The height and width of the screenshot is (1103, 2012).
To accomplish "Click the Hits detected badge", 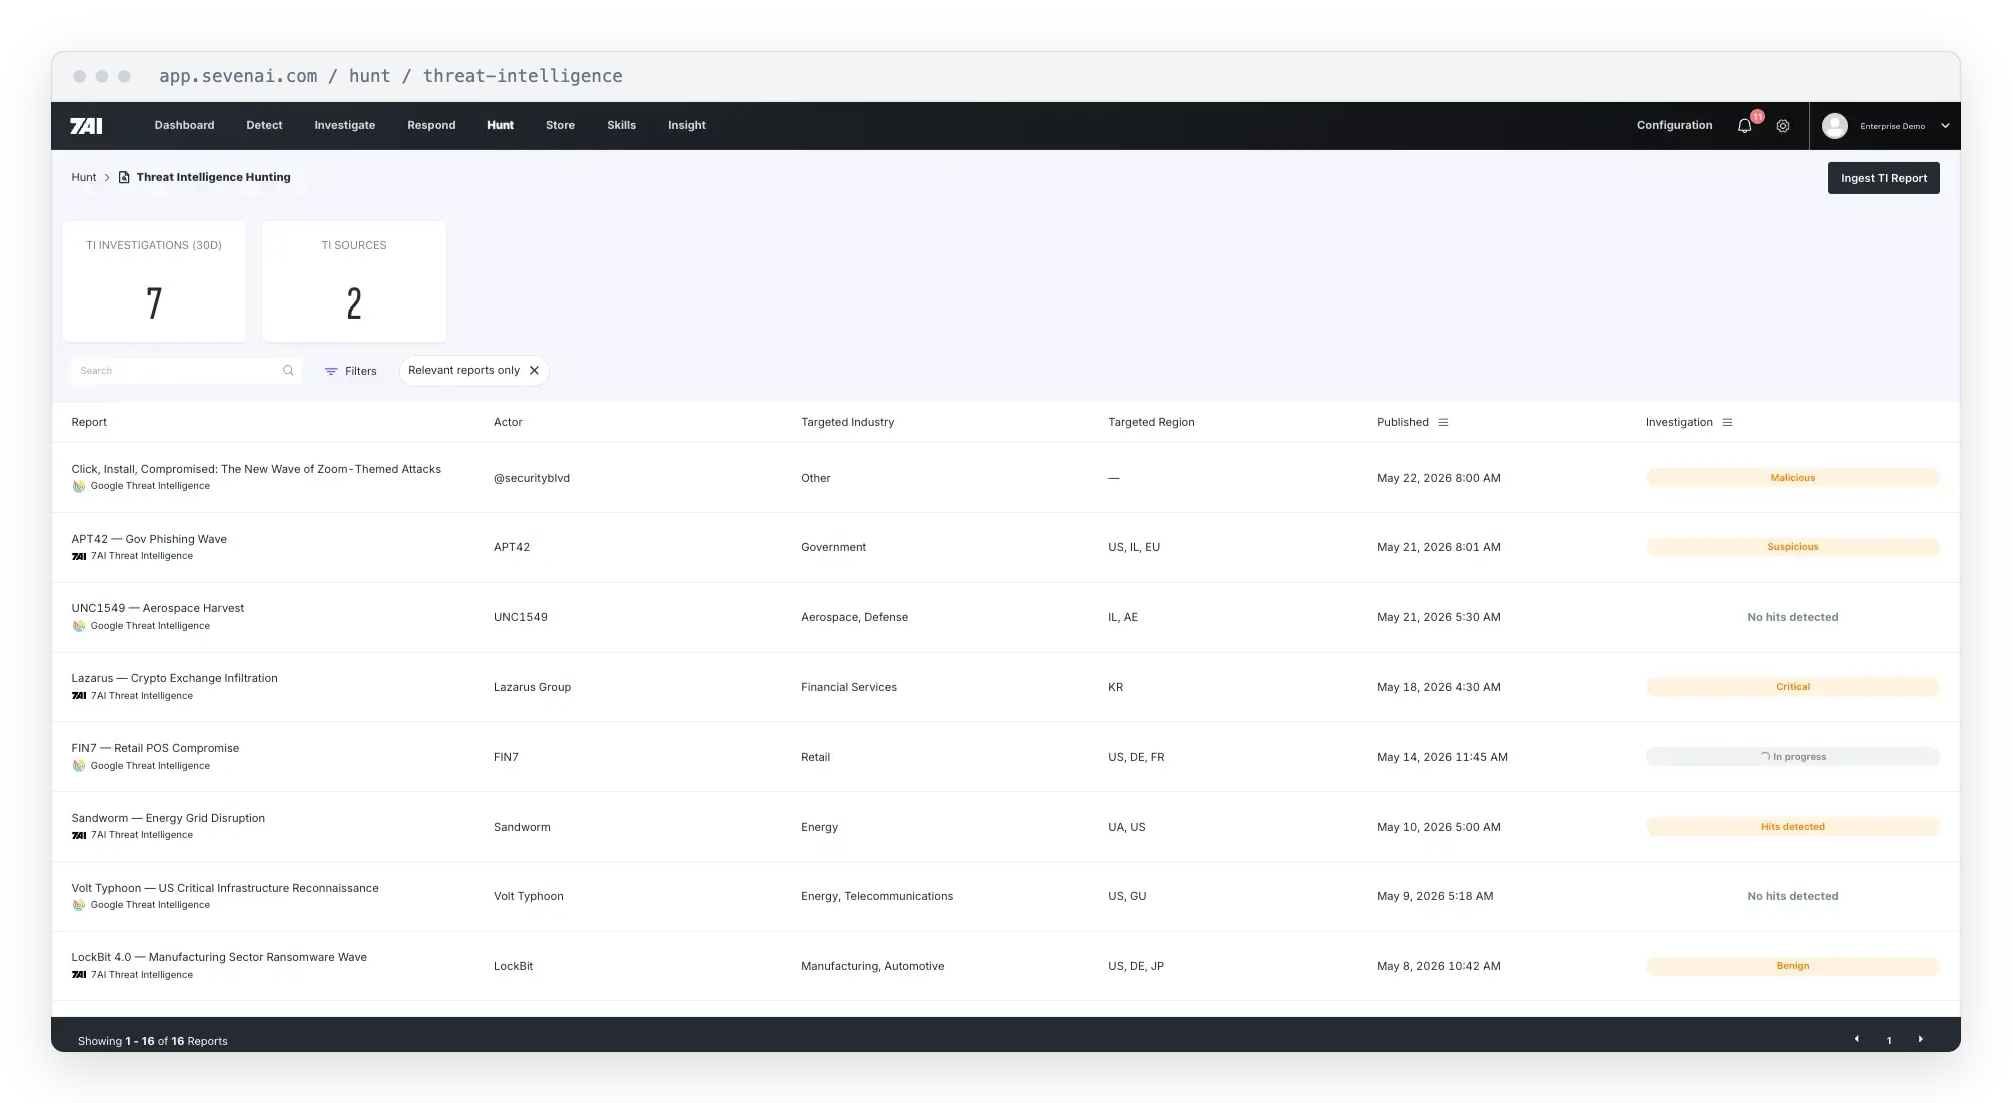I will pyautogui.click(x=1792, y=827).
